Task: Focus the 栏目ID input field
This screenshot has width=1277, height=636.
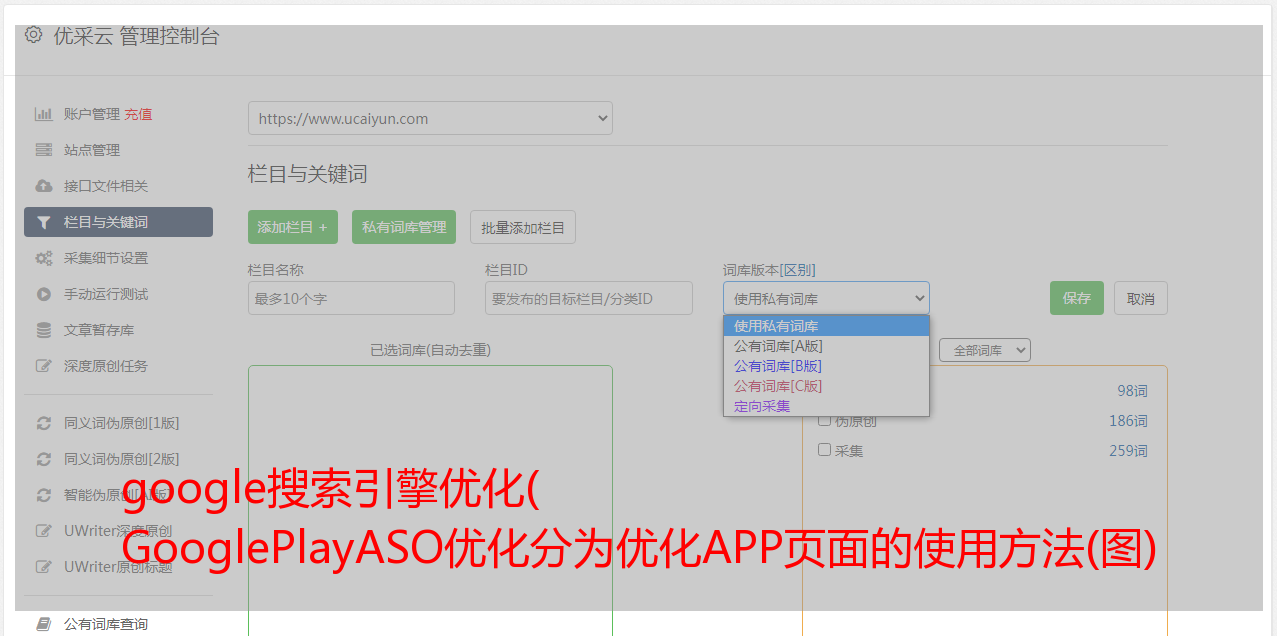Action: (x=589, y=298)
